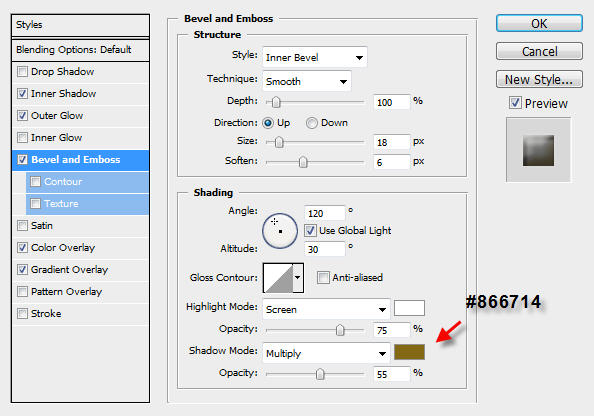Click the Angle value field showing 120

coord(325,213)
